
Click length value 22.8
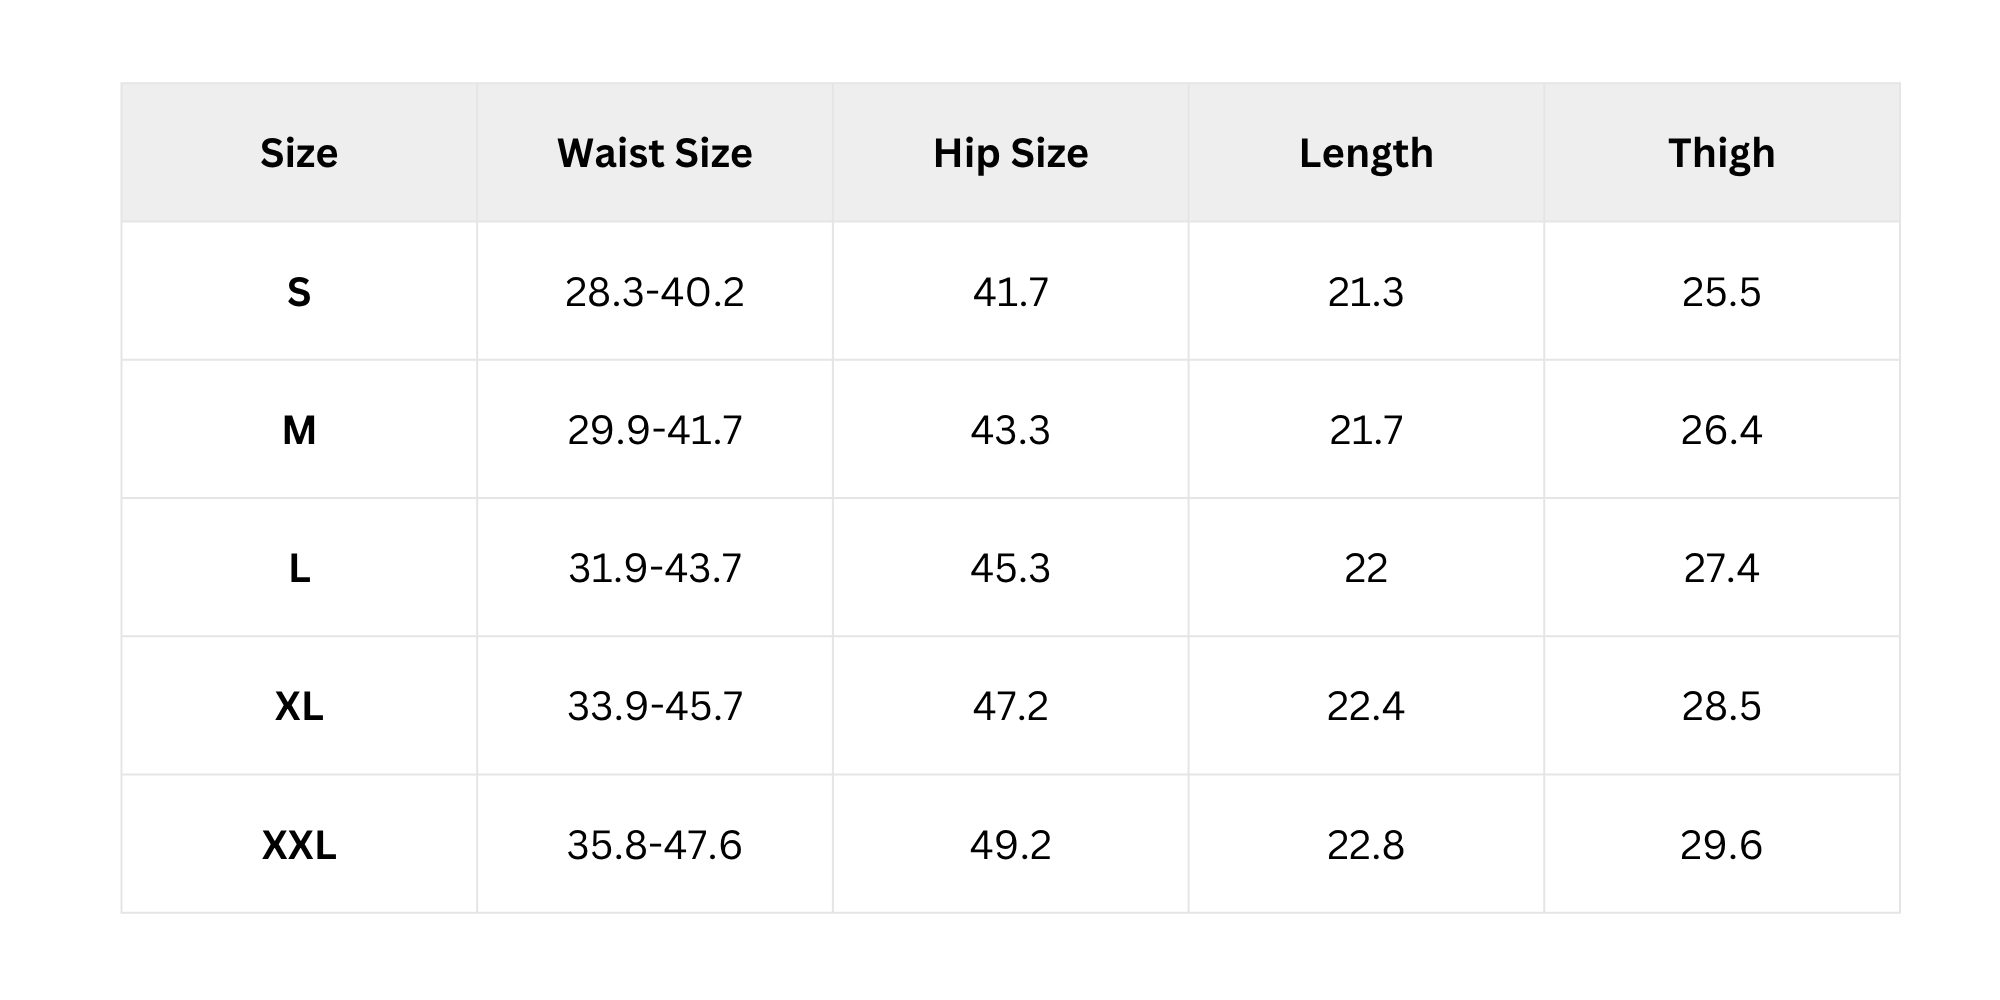tap(1366, 846)
